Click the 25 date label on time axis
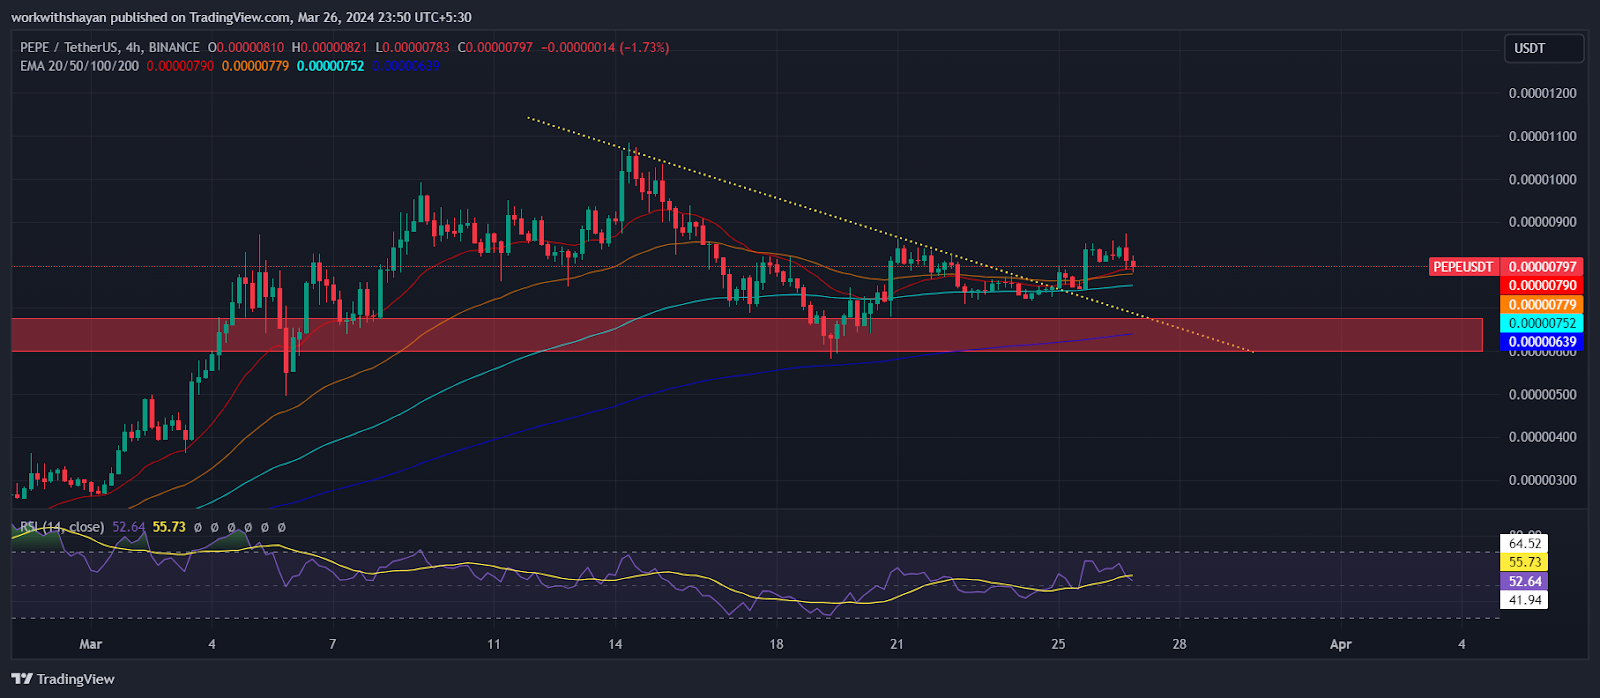The height and width of the screenshot is (698, 1600). [1059, 644]
